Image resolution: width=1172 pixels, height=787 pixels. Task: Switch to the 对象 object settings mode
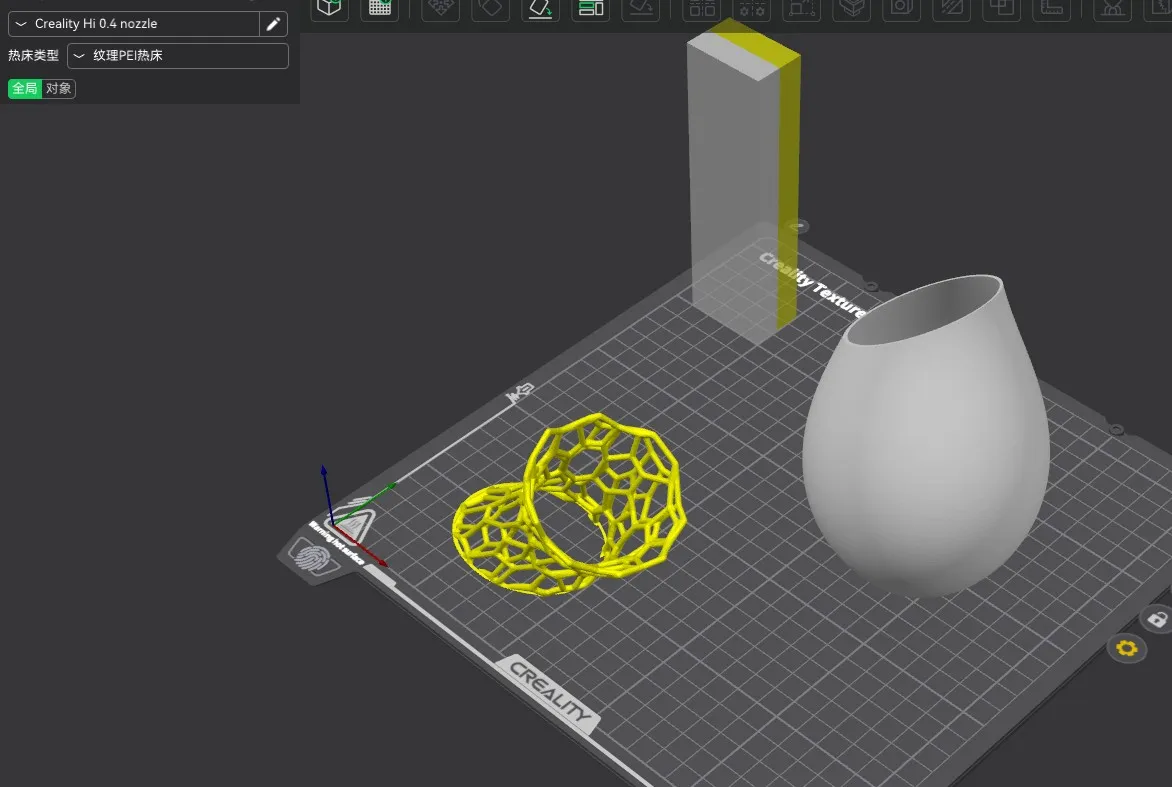(x=58, y=89)
